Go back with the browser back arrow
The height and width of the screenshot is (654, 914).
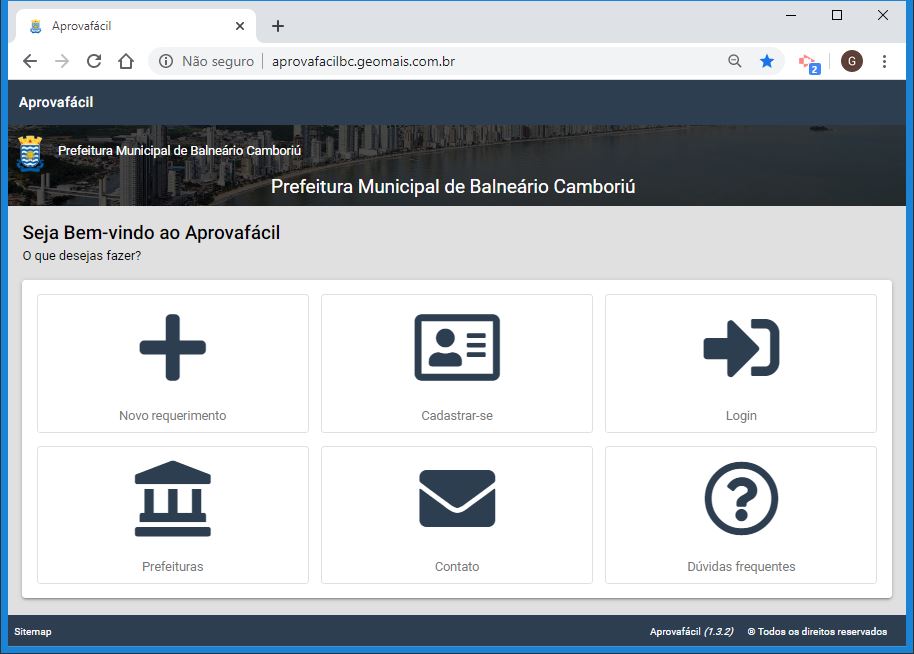pyautogui.click(x=30, y=61)
